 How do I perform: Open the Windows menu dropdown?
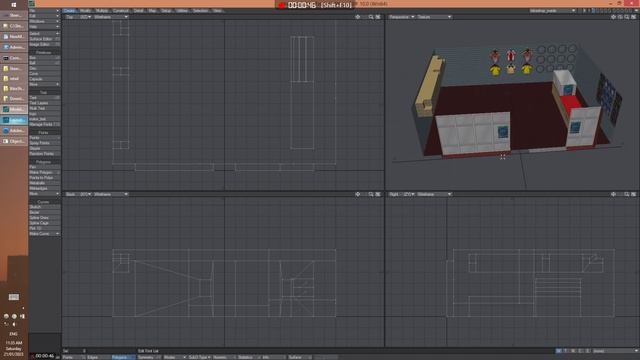pos(44,21)
